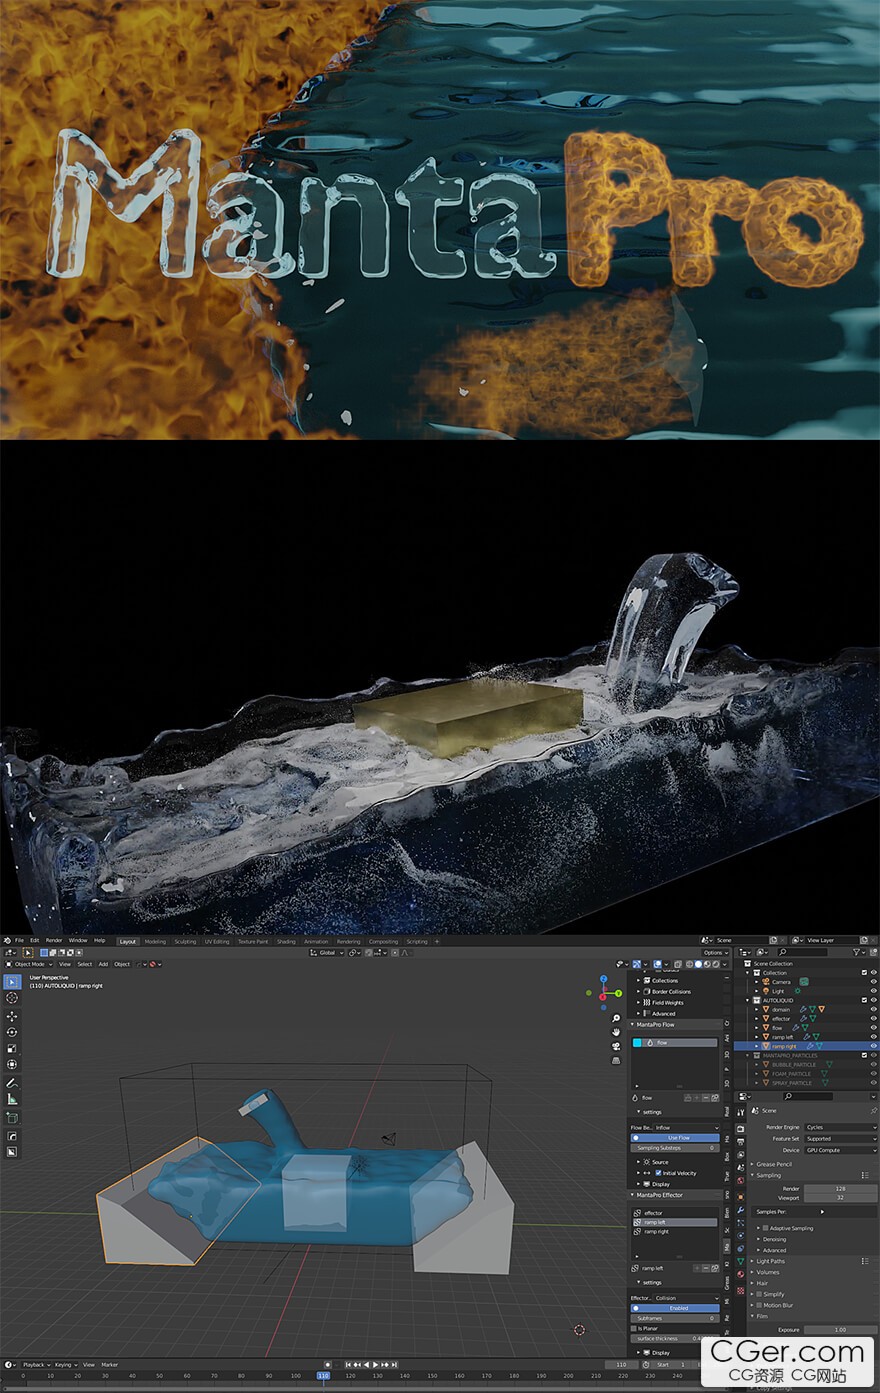880x1393 pixels.
Task: Click the Render samples field 128
Action: [x=841, y=1188]
